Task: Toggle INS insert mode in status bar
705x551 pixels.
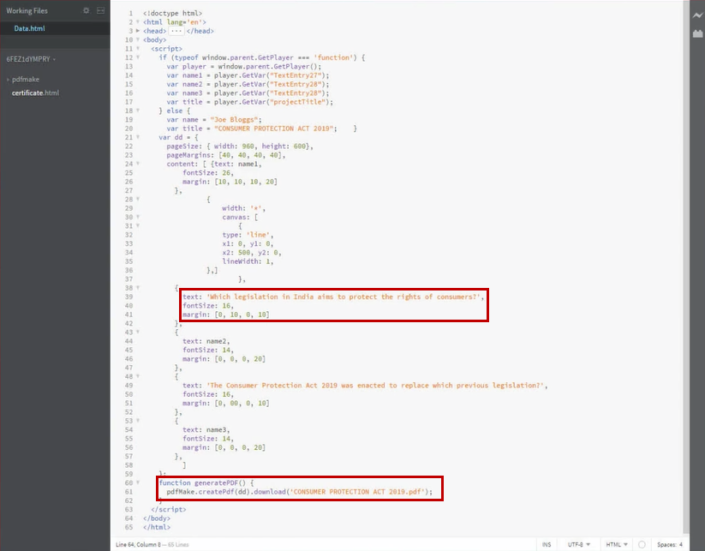Action: pos(547,544)
